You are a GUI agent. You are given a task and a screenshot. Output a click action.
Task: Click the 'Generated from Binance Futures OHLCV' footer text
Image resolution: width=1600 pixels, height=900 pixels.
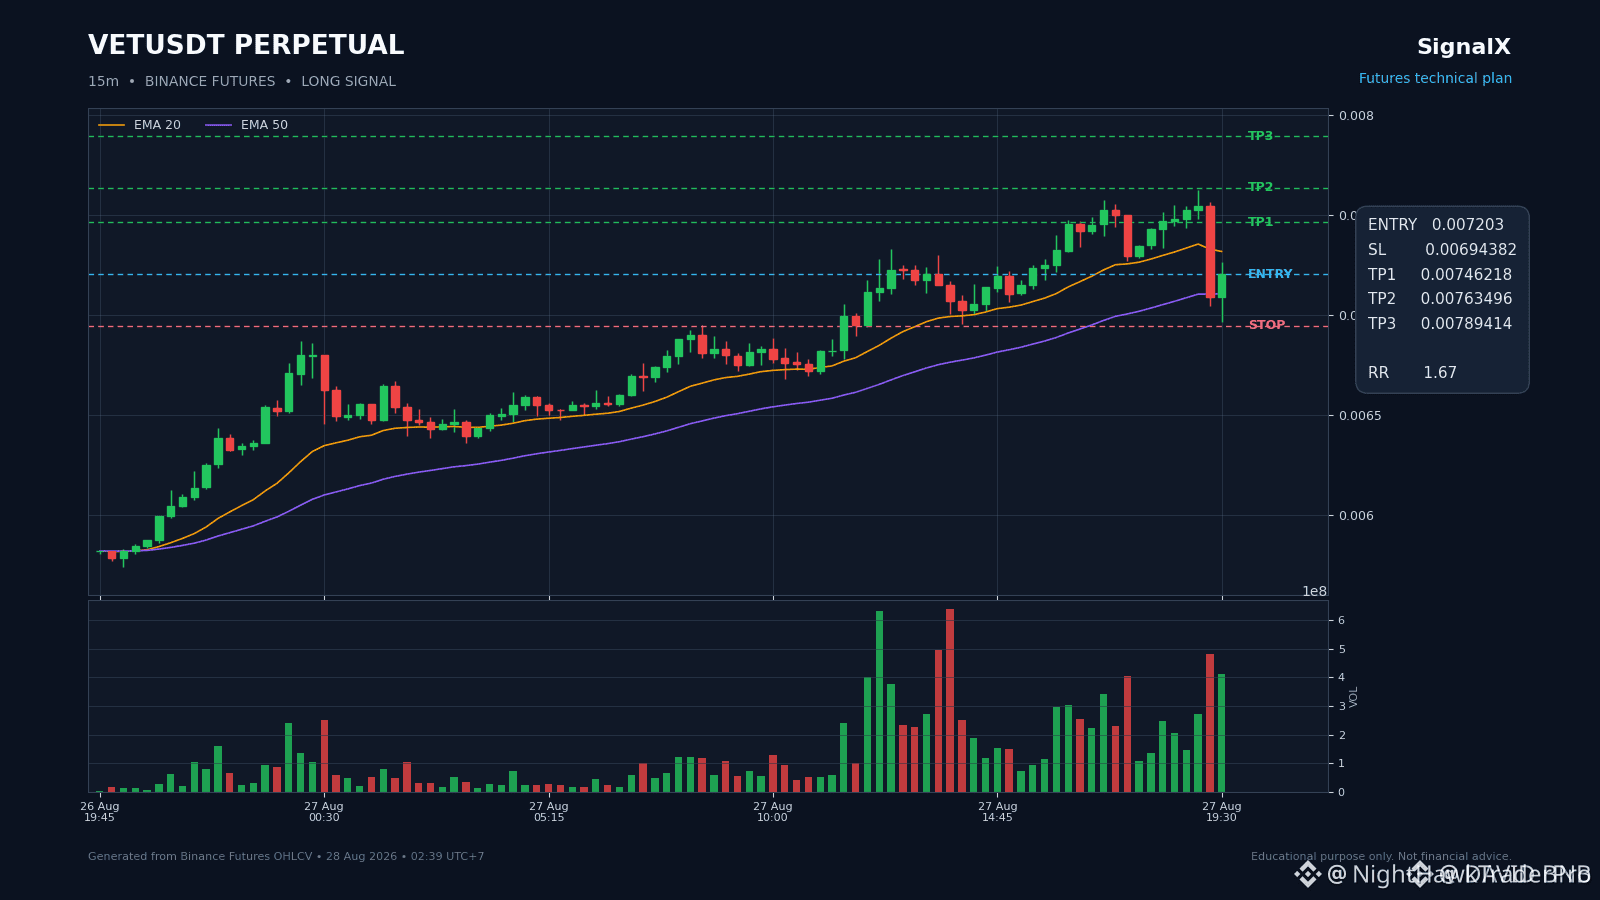pos(286,857)
